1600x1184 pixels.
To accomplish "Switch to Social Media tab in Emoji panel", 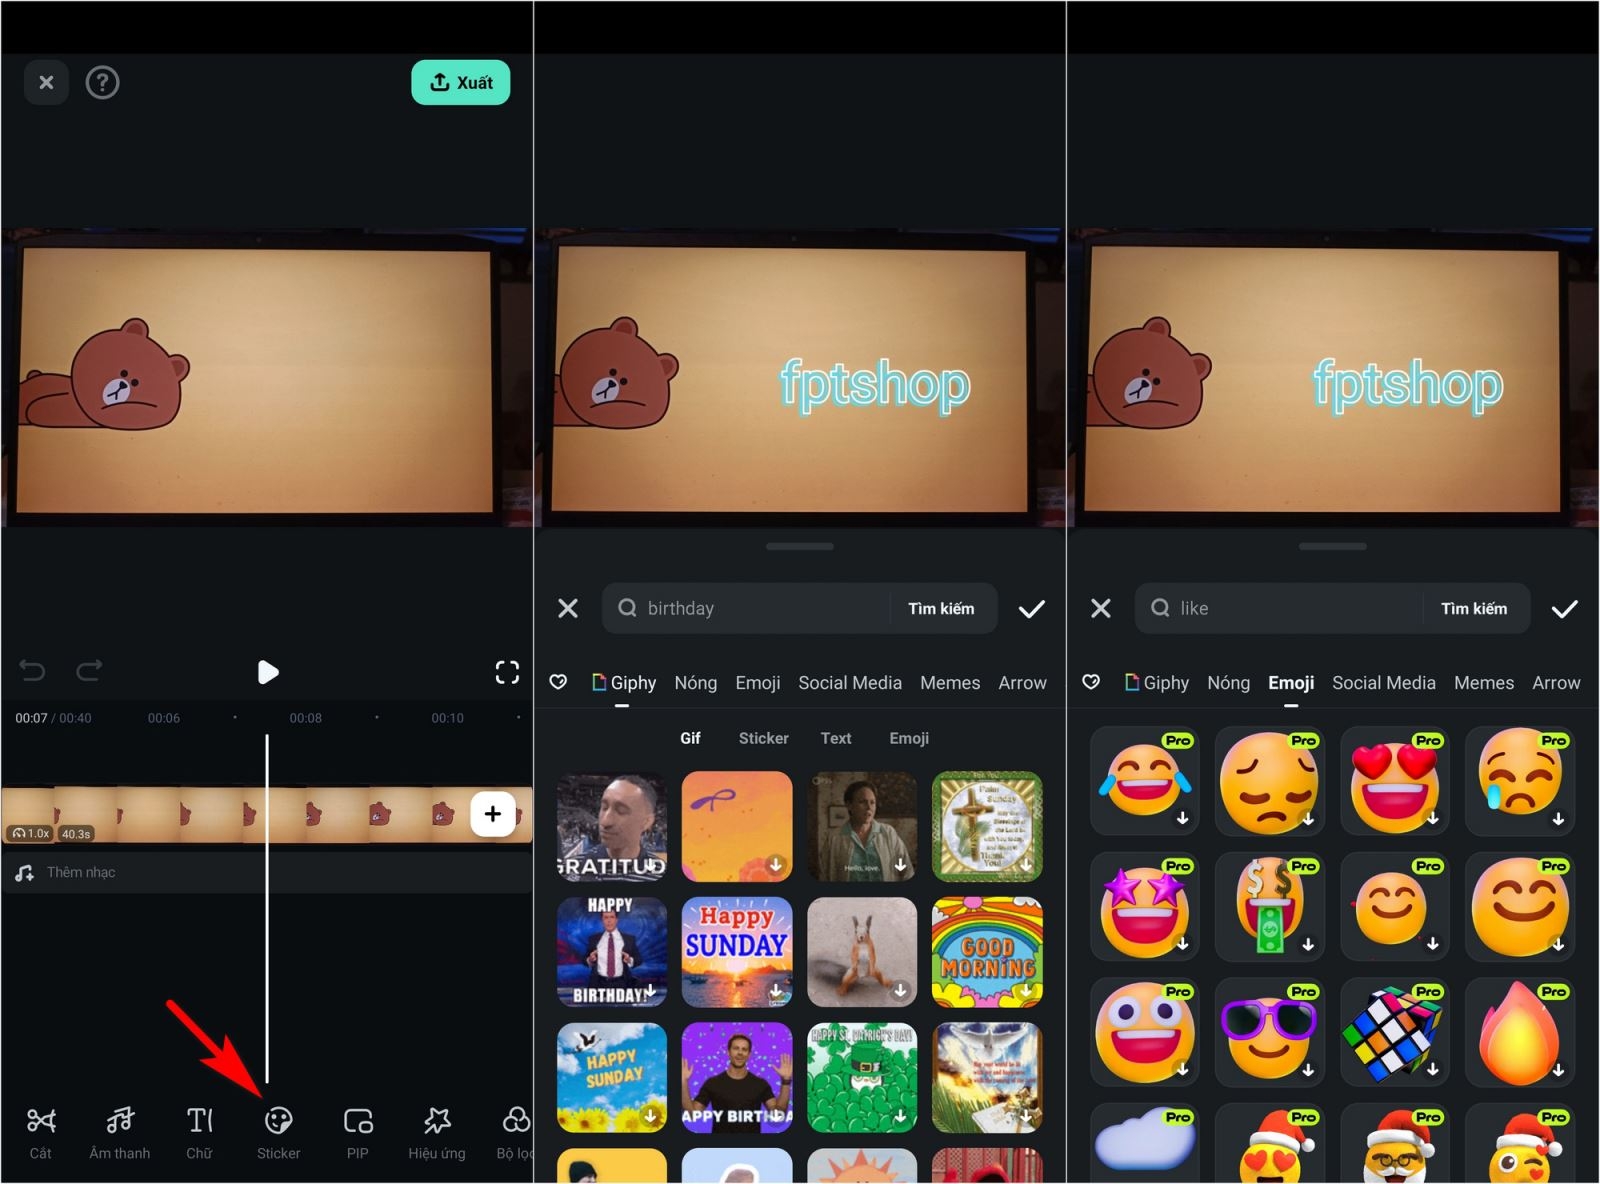I will pyautogui.click(x=1383, y=683).
